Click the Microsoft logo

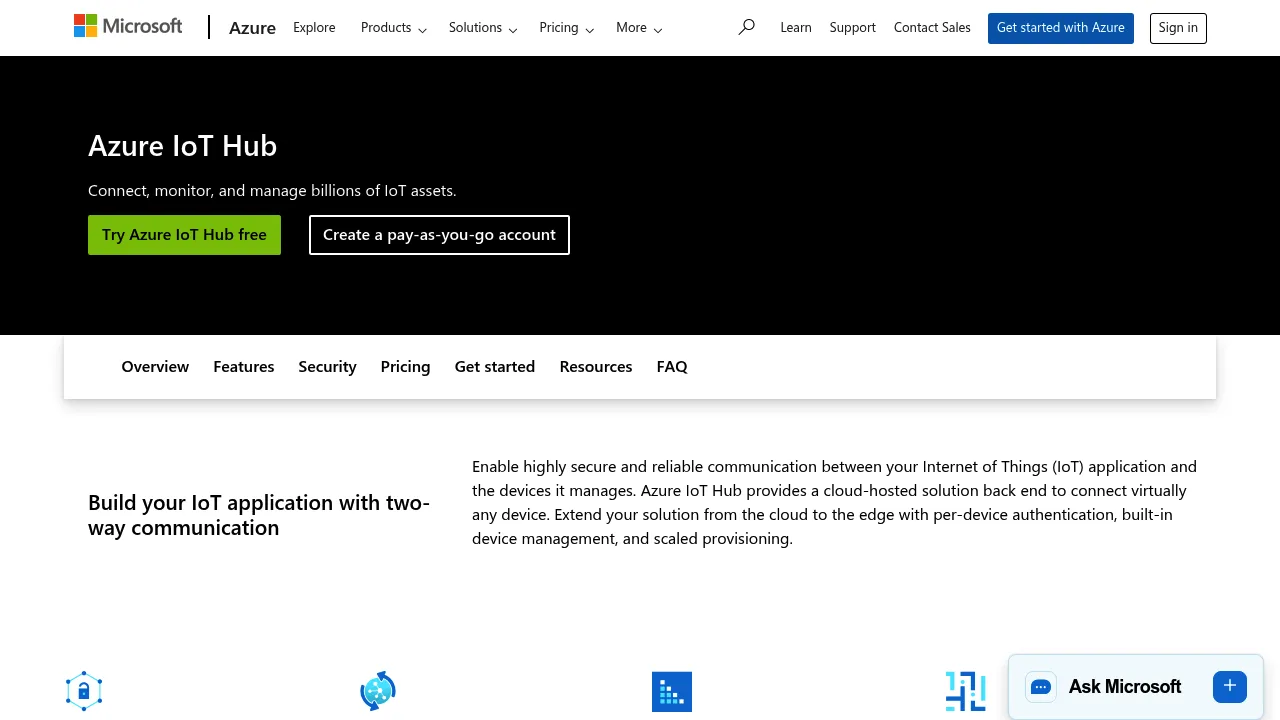pyautogui.click(x=128, y=26)
